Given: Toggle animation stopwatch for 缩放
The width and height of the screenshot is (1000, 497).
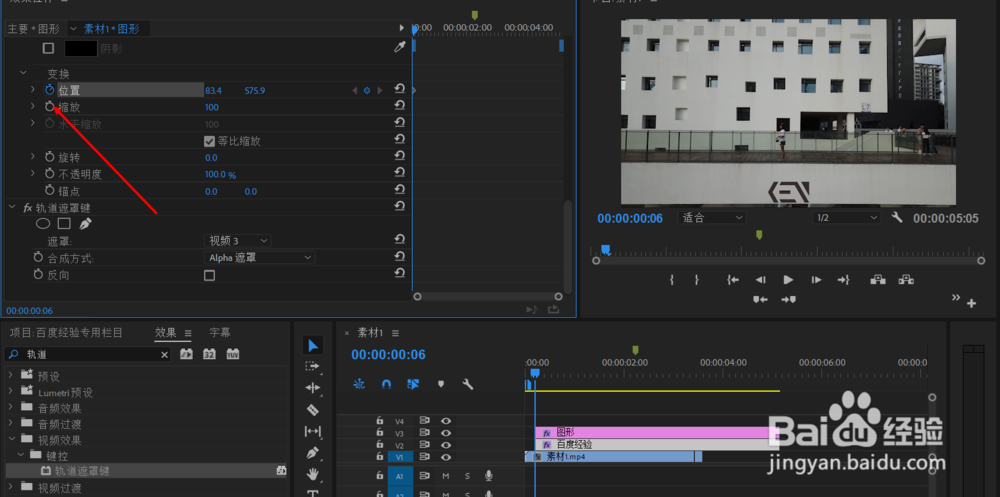Looking at the screenshot, I should pyautogui.click(x=50, y=107).
